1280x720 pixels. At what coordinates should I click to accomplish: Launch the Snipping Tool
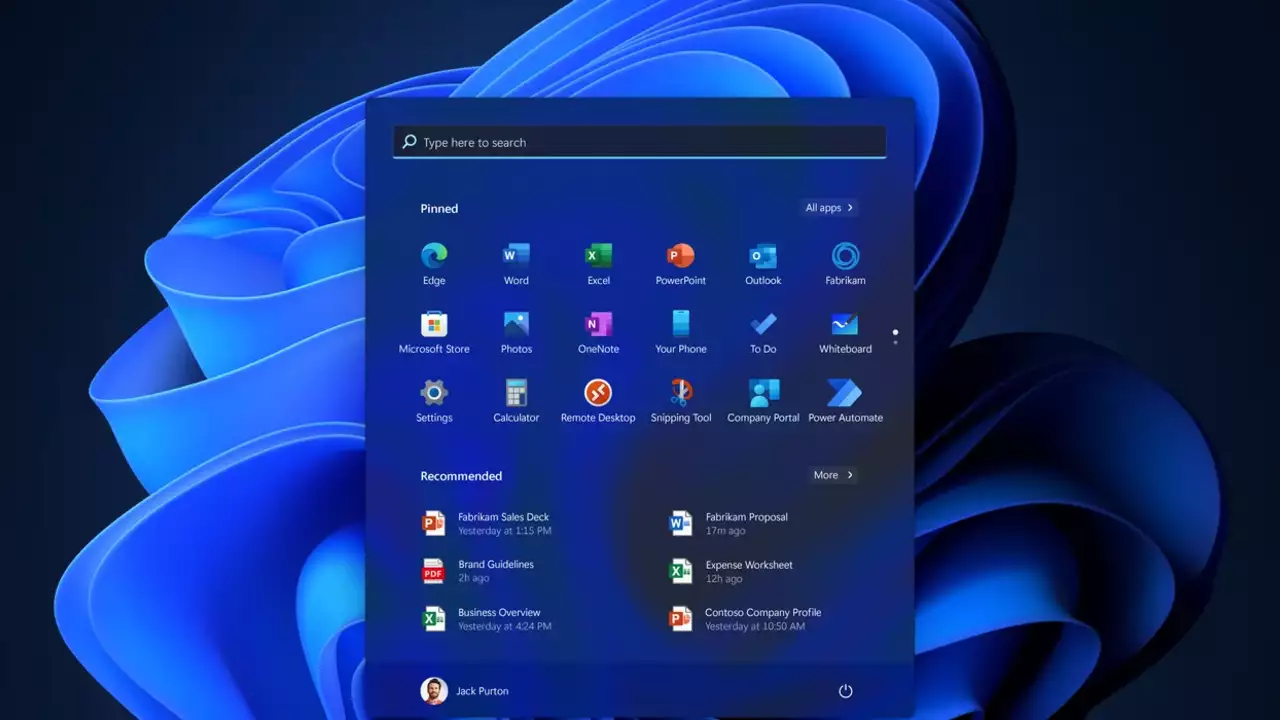click(x=680, y=393)
